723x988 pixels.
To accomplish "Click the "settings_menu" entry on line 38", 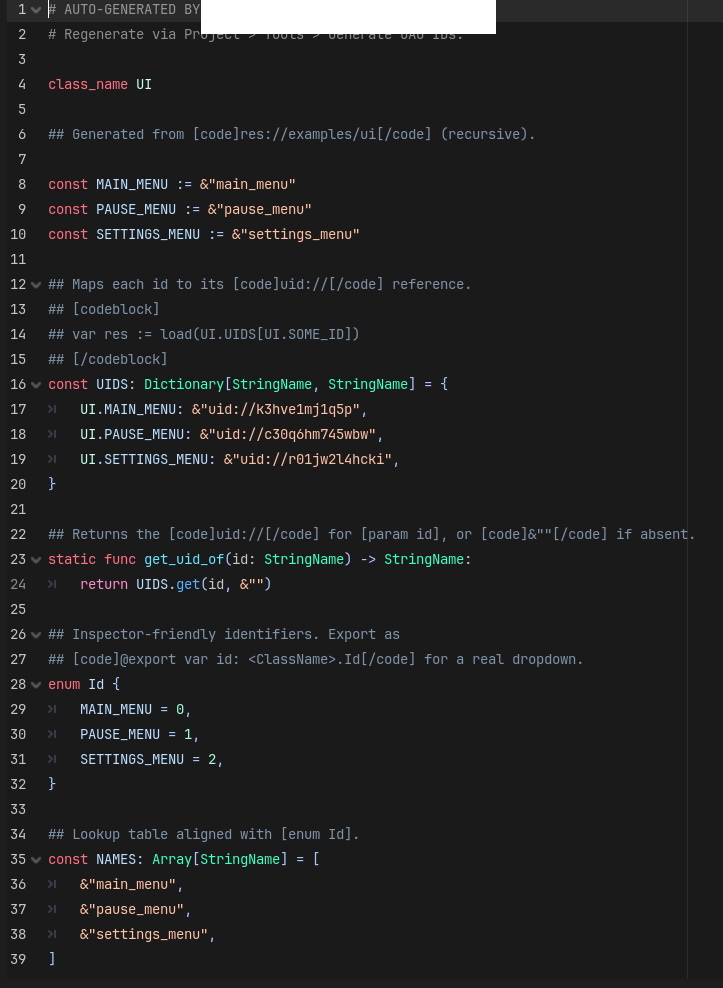I will coord(144,934).
